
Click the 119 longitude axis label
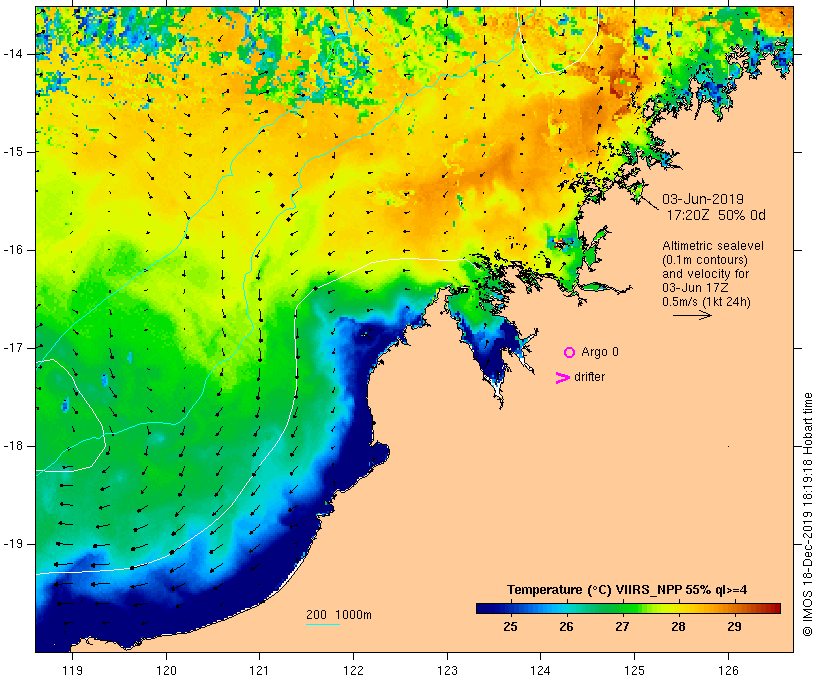pyautogui.click(x=72, y=670)
